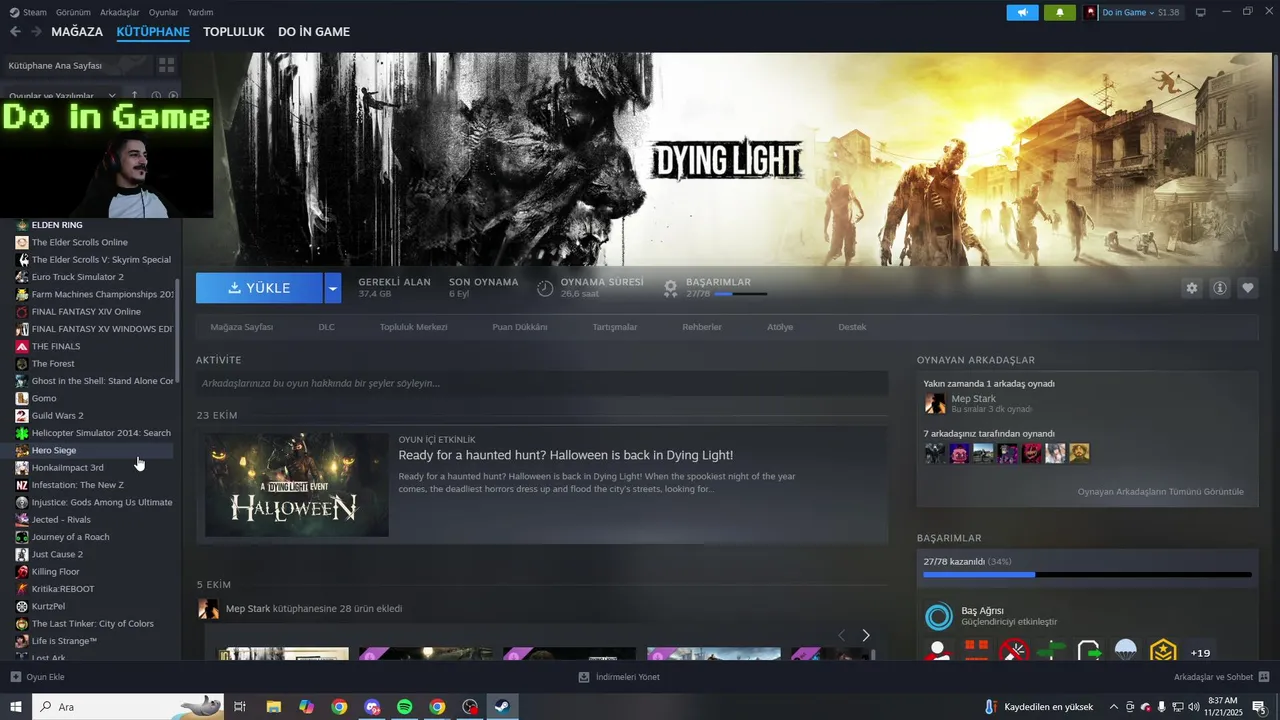Open install options arrow beside YÜKLE
Image resolution: width=1280 pixels, height=720 pixels.
[333, 288]
